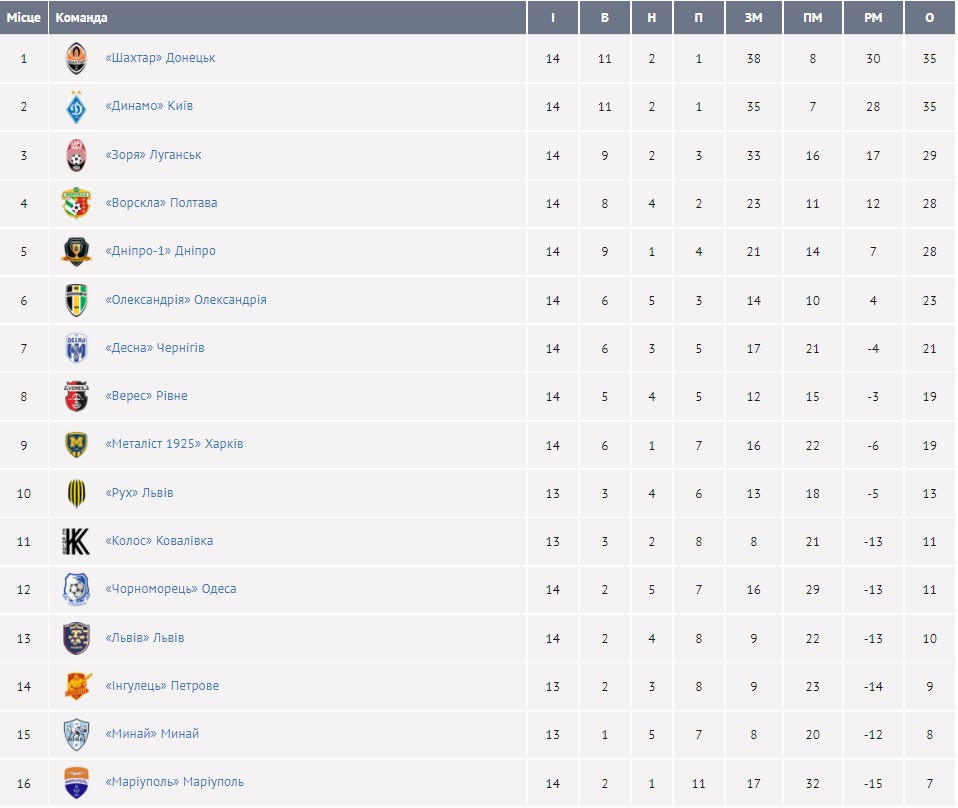This screenshot has width=958, height=808.
Task: Click the О points column header
Action: click(x=929, y=18)
